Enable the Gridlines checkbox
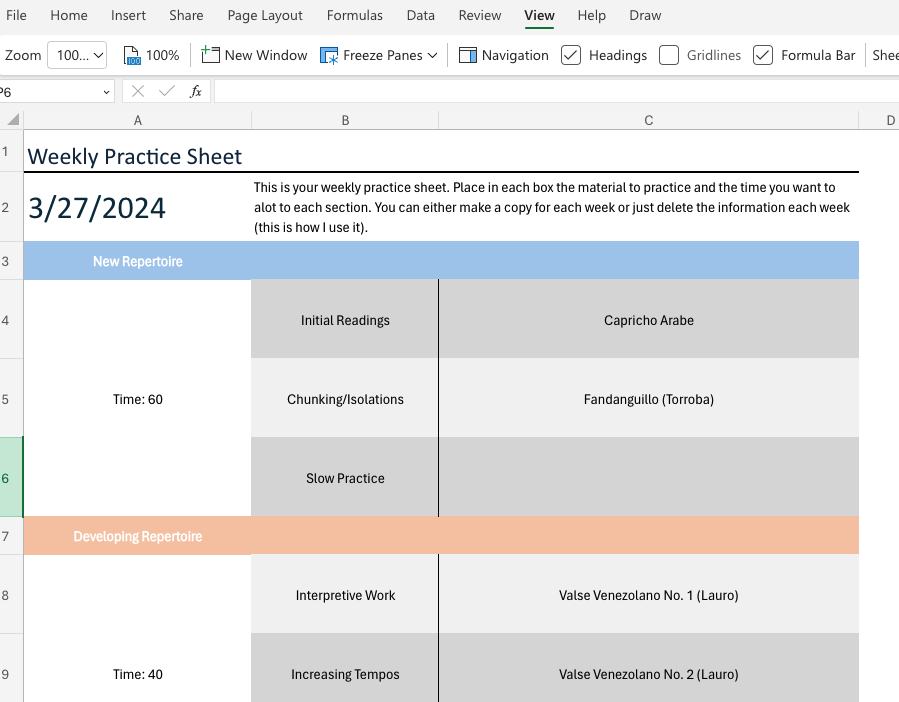 pos(669,56)
